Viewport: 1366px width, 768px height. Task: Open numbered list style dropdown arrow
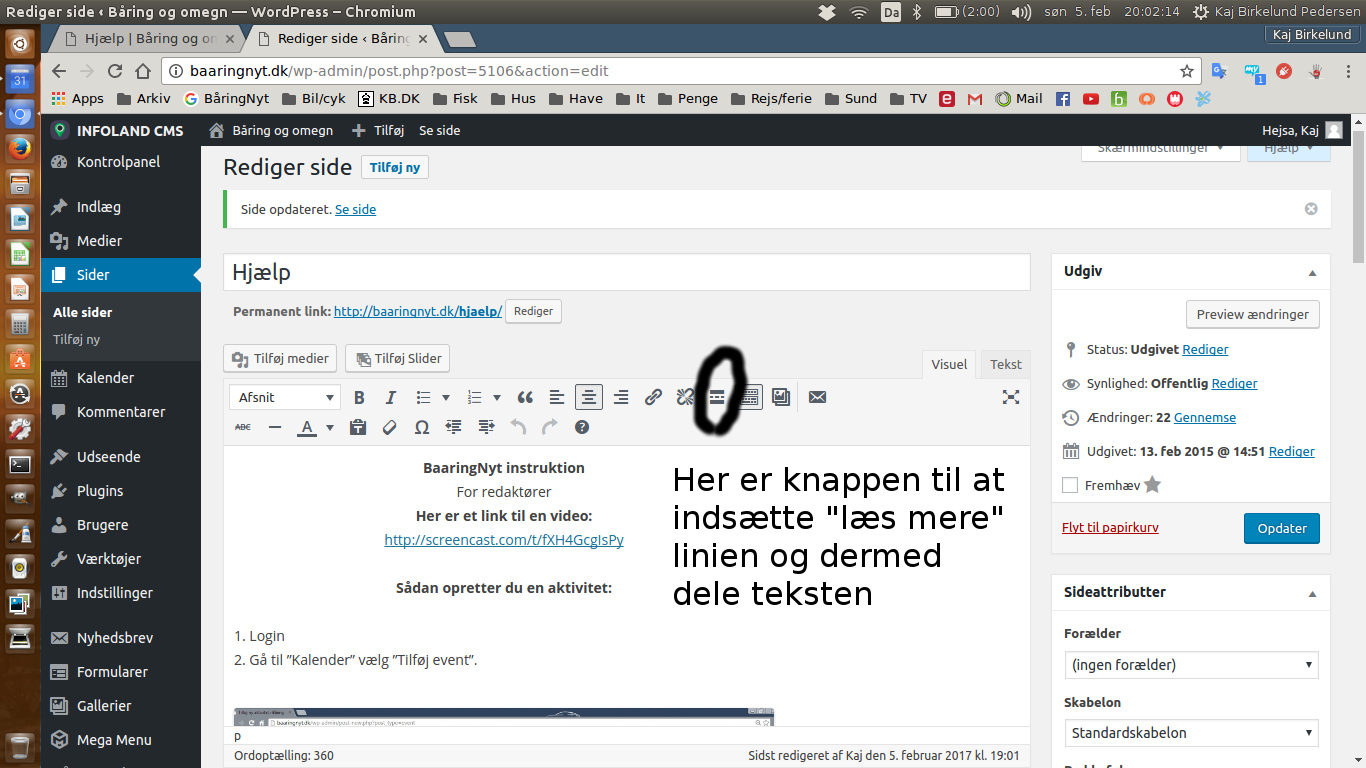[498, 397]
